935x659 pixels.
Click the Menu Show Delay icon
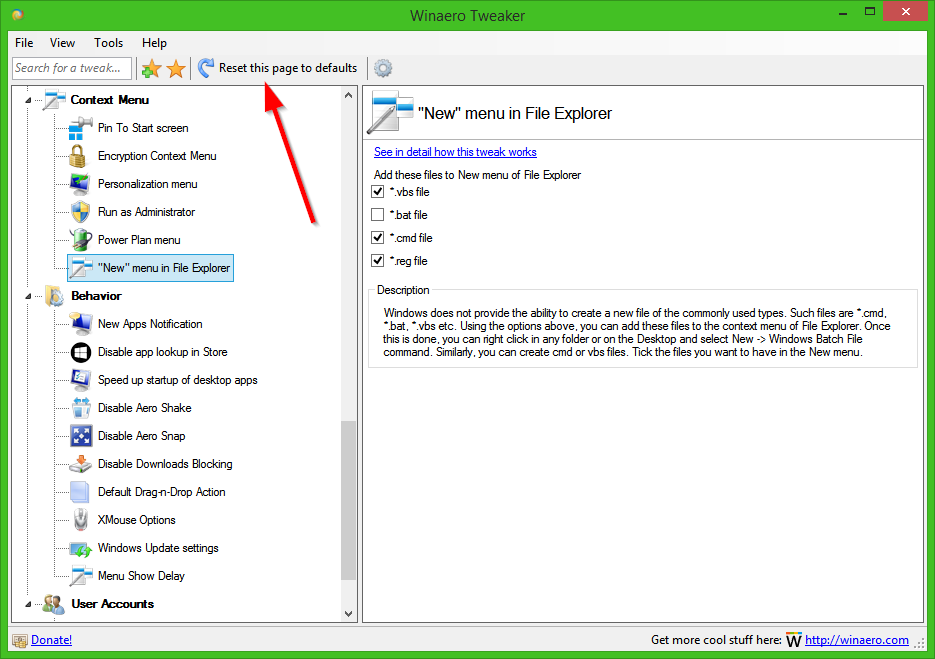81,576
